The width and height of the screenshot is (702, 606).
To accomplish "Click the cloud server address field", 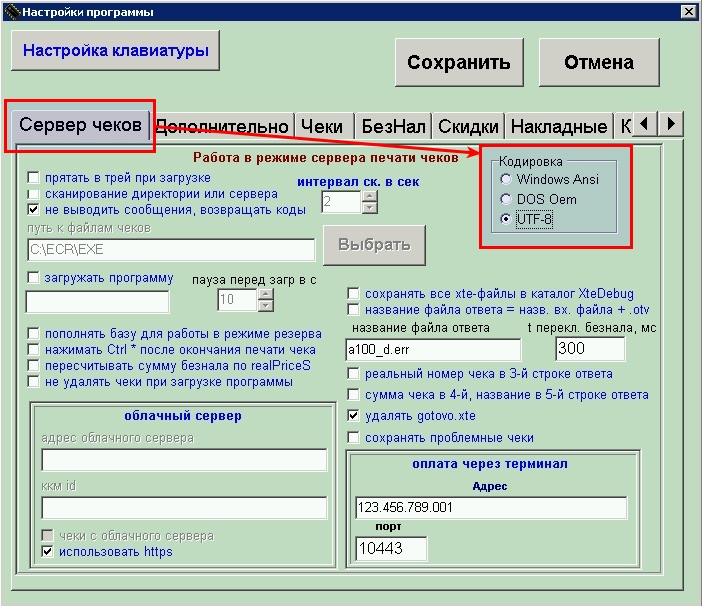I will click(x=184, y=460).
